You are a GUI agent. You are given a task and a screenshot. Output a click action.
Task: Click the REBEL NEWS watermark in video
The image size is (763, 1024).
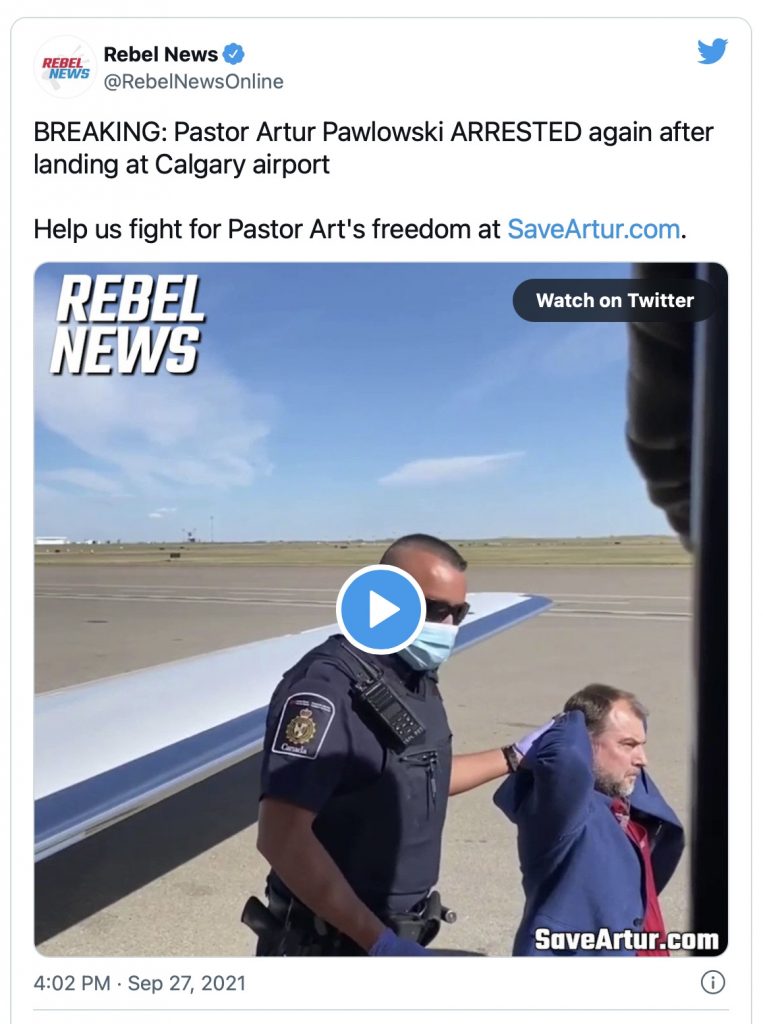coord(127,325)
